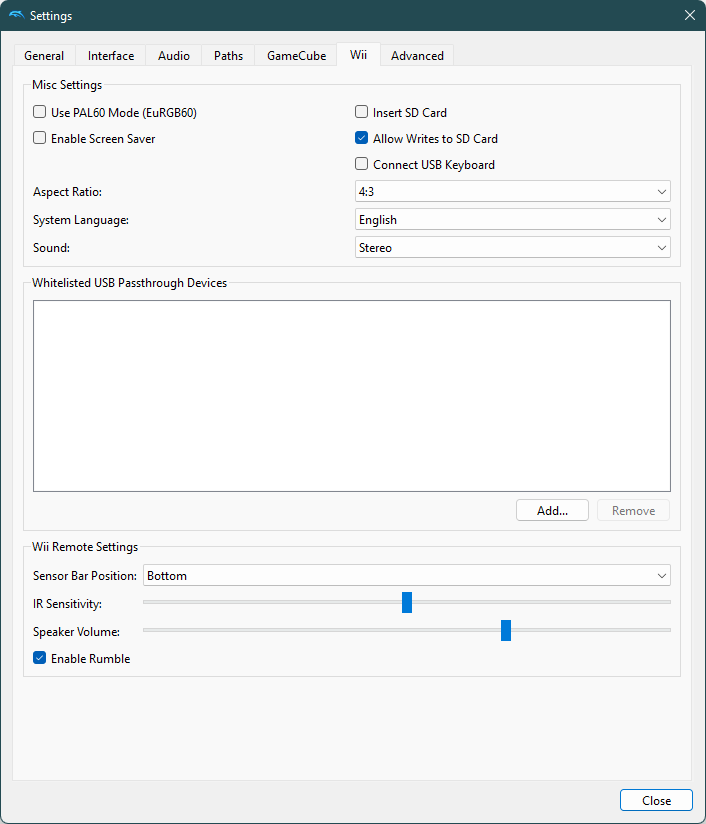Open the Aspect Ratio dropdown
The width and height of the screenshot is (706, 824).
coord(513,191)
